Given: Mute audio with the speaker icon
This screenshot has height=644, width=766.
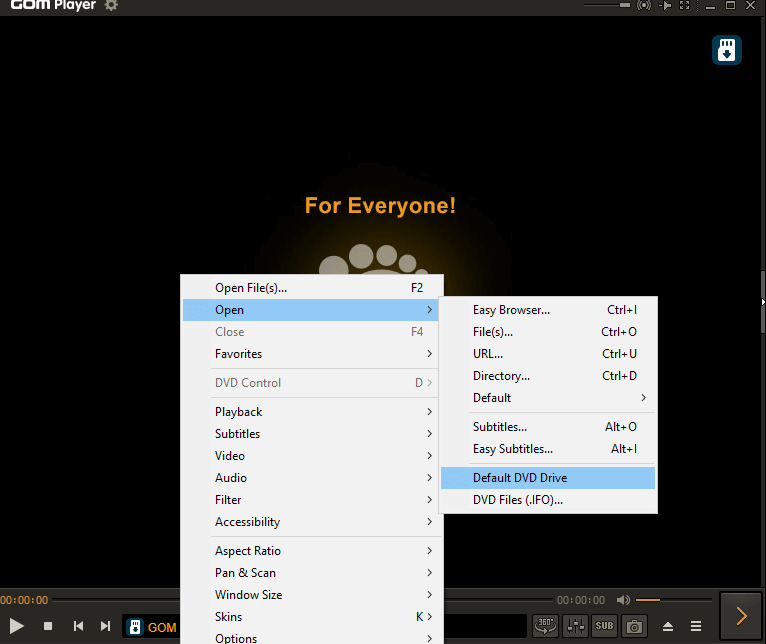Looking at the screenshot, I should pos(623,600).
